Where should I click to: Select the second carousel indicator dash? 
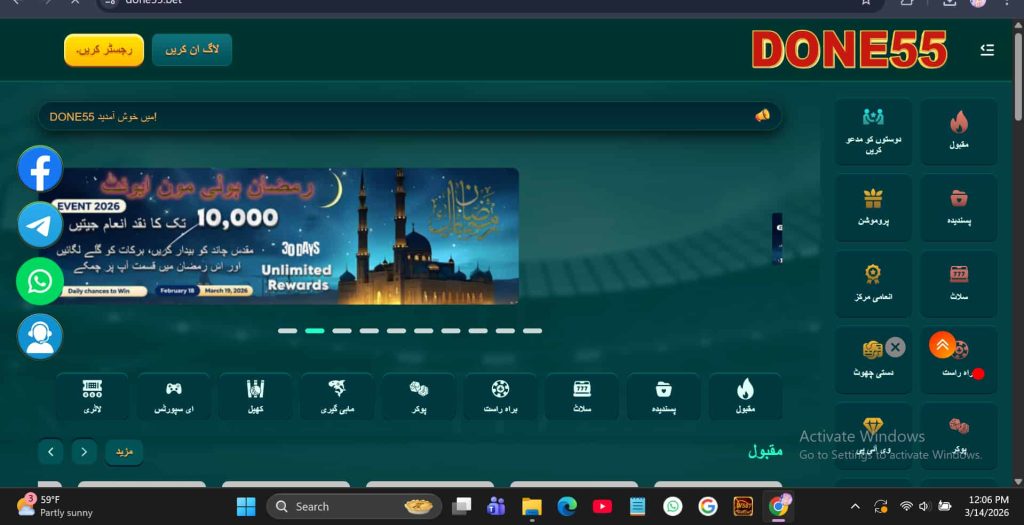coord(315,330)
